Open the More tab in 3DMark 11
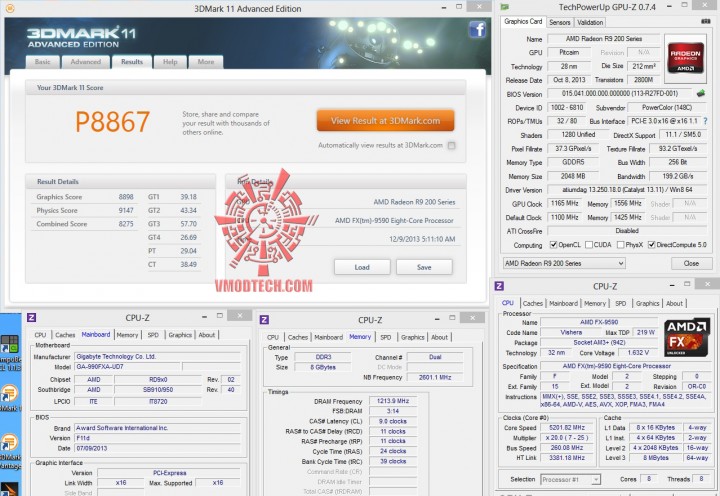 coord(206,62)
